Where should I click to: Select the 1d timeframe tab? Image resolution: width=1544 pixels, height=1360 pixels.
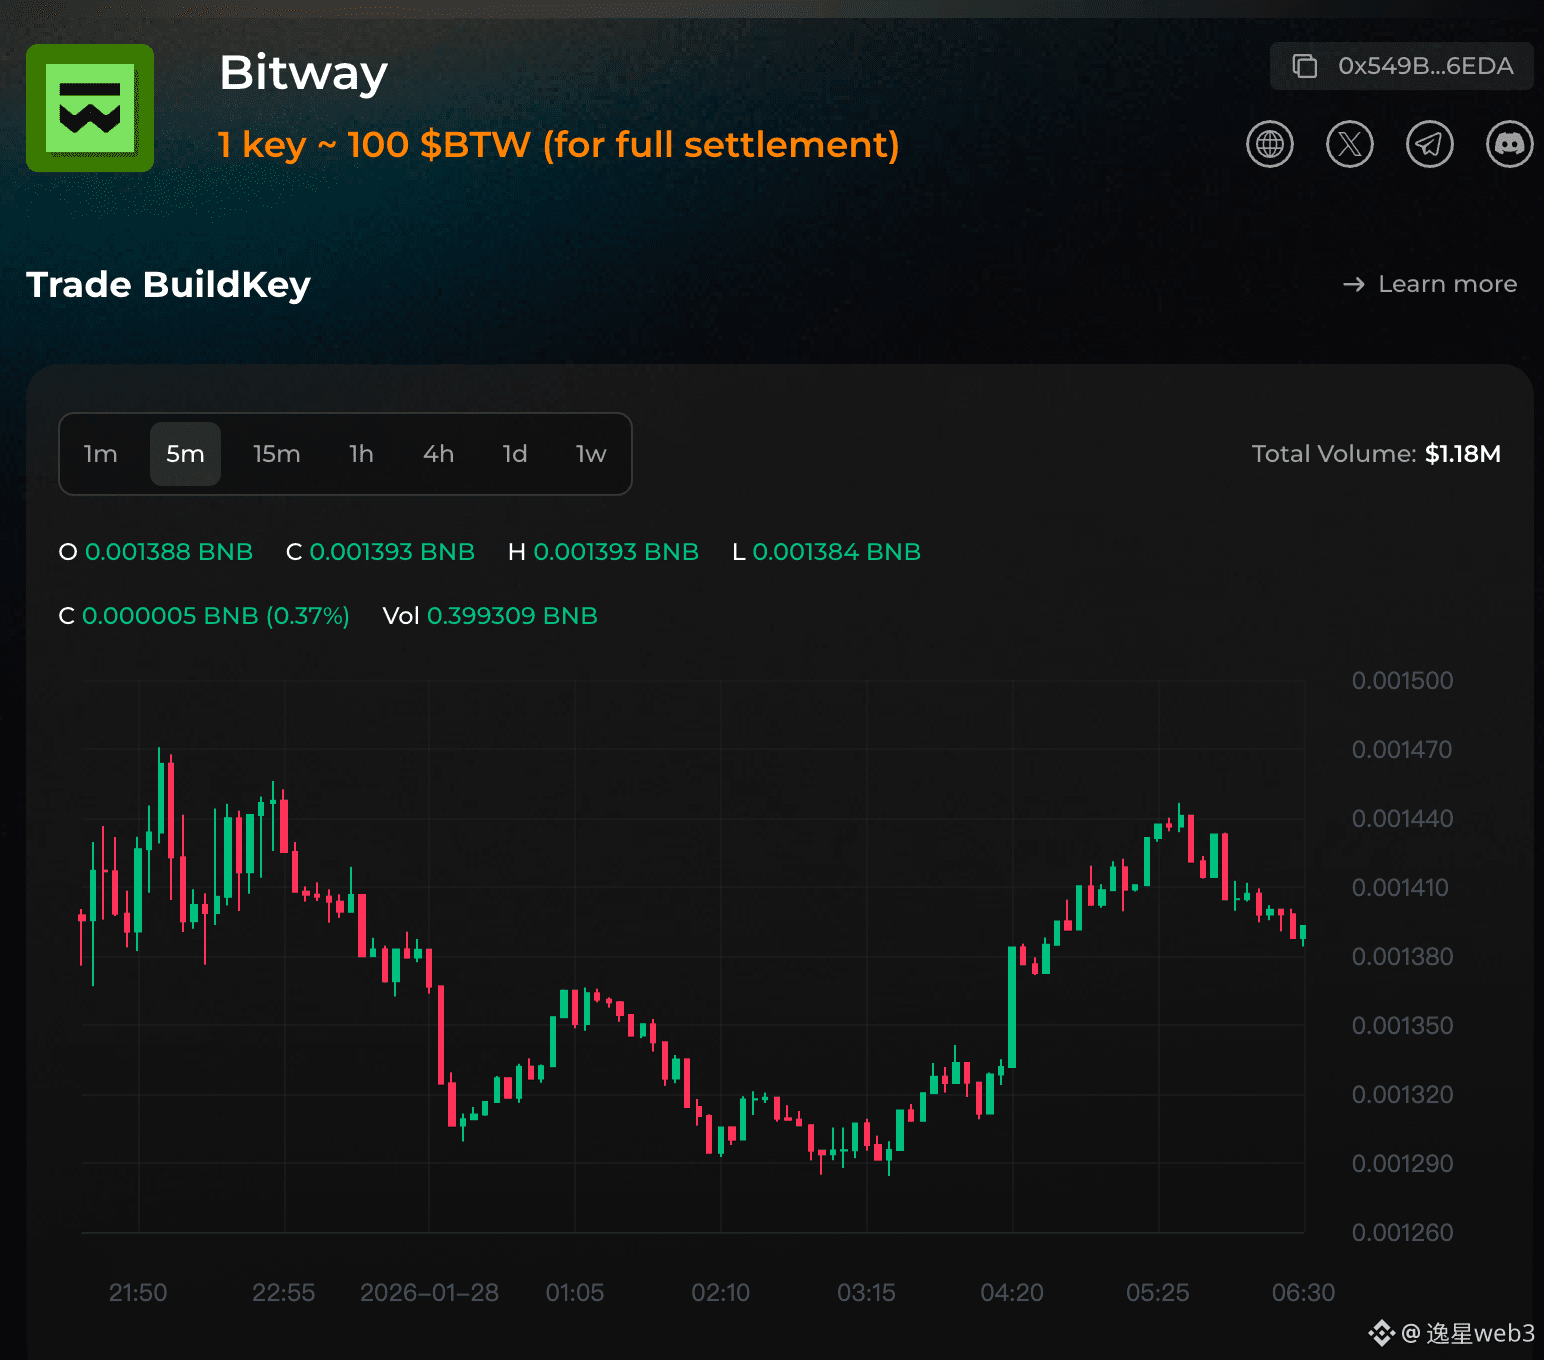[x=515, y=454]
